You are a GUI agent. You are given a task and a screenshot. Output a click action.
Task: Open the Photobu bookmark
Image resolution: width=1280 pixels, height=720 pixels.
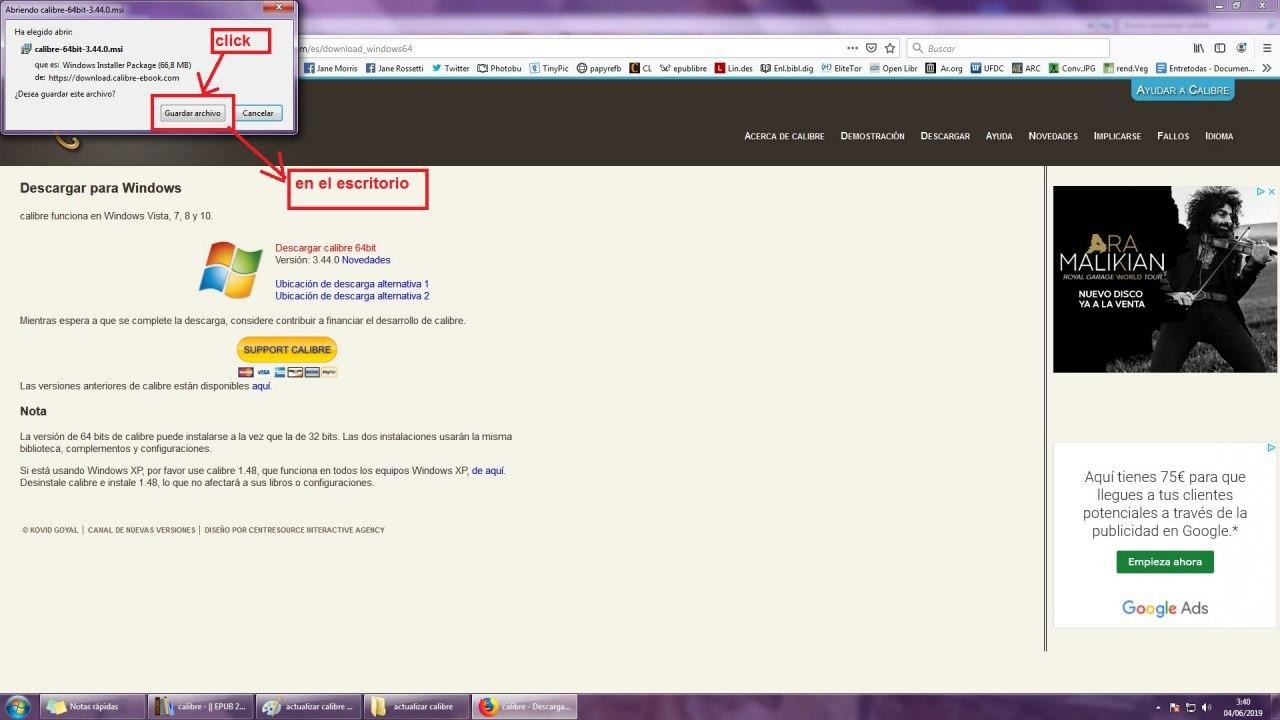click(499, 69)
